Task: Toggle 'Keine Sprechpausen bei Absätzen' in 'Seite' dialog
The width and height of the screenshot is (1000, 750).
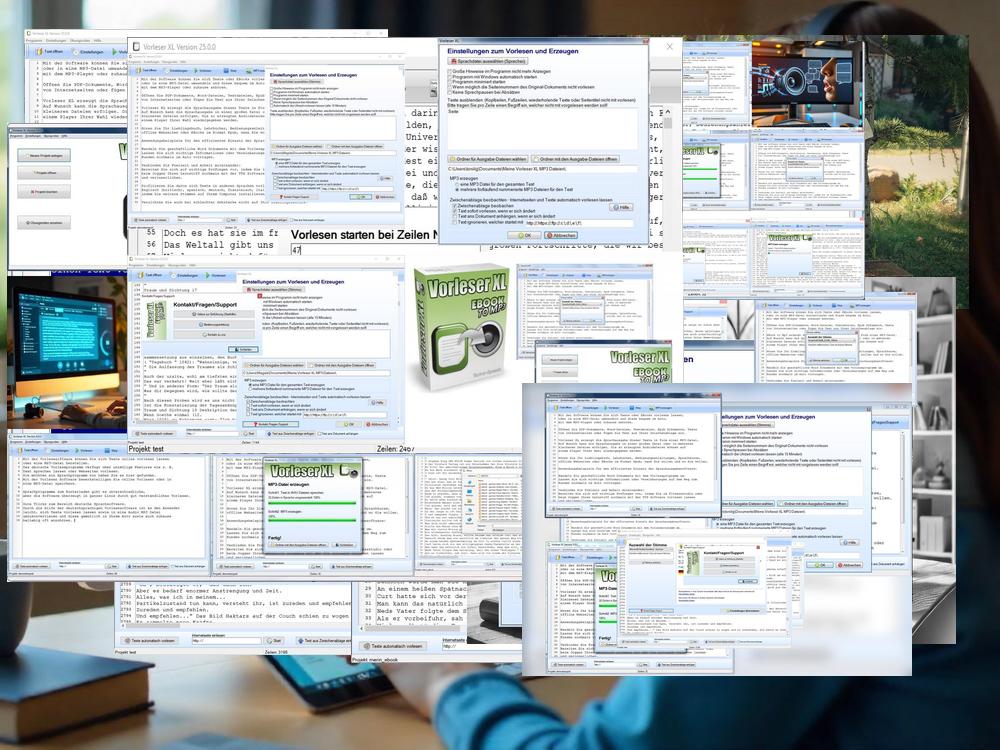Action: (x=450, y=92)
